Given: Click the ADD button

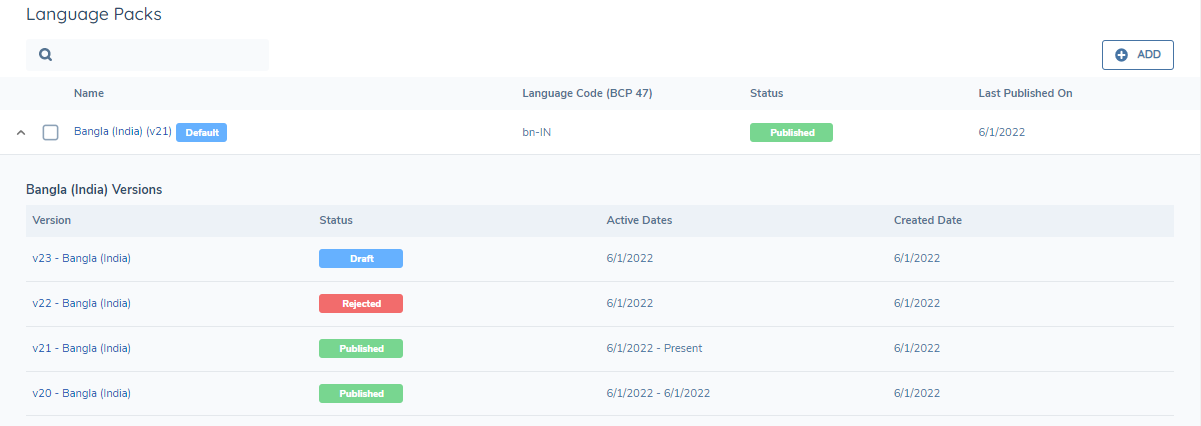Looking at the screenshot, I should pyautogui.click(x=1137, y=55).
